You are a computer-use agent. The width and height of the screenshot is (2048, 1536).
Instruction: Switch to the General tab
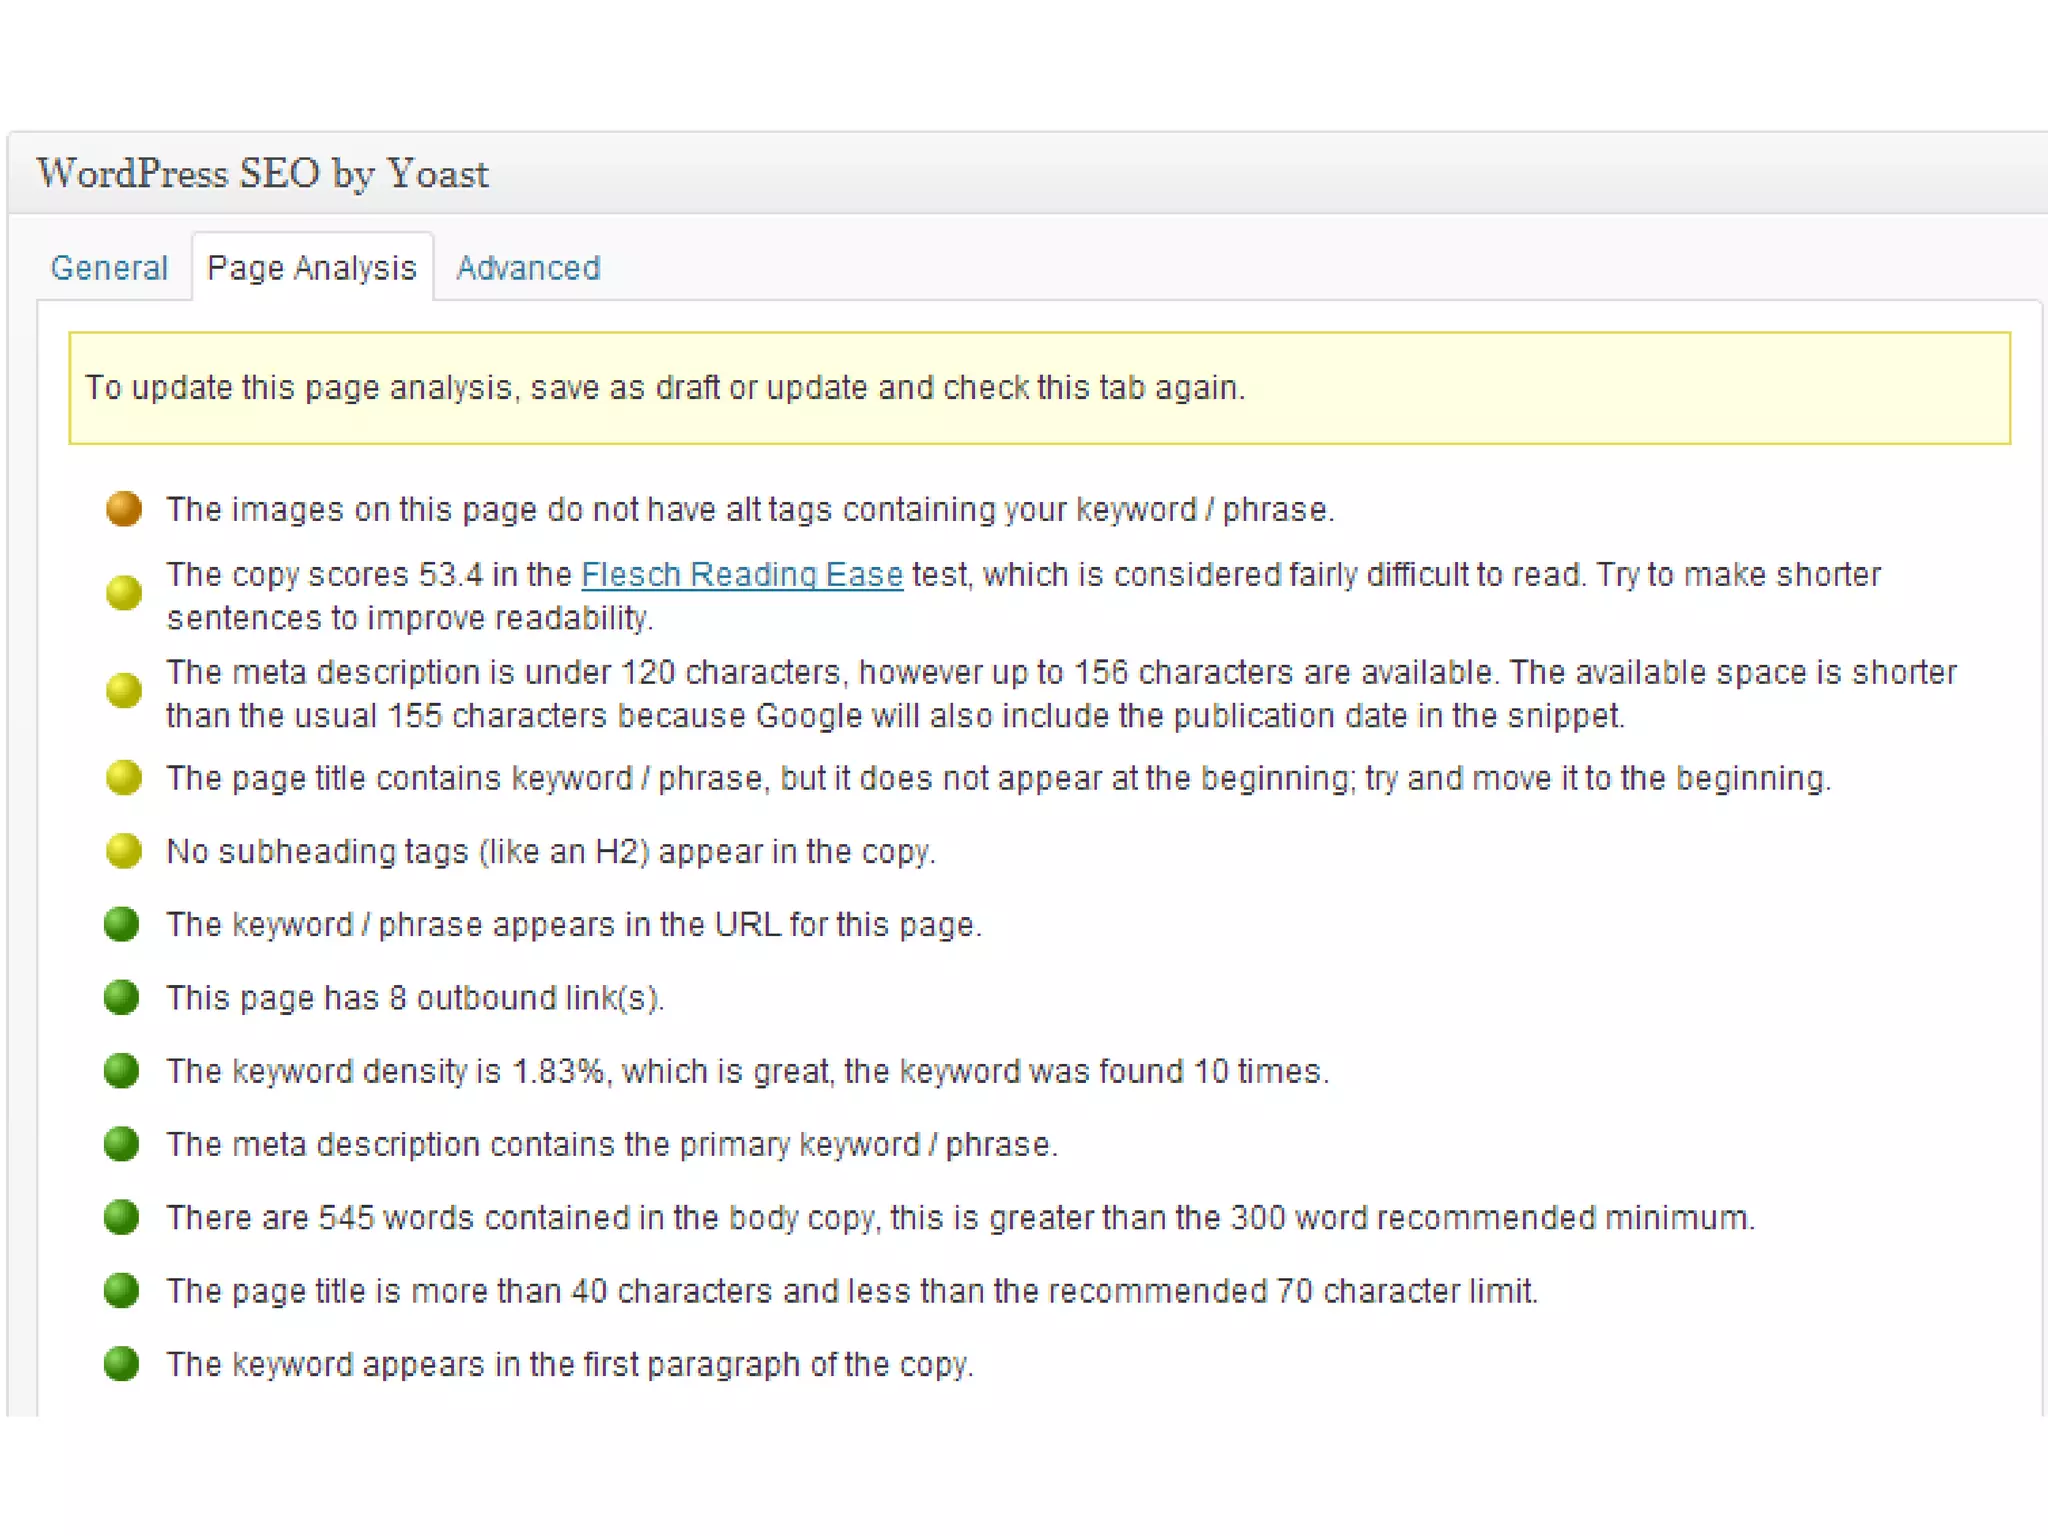click(x=109, y=268)
